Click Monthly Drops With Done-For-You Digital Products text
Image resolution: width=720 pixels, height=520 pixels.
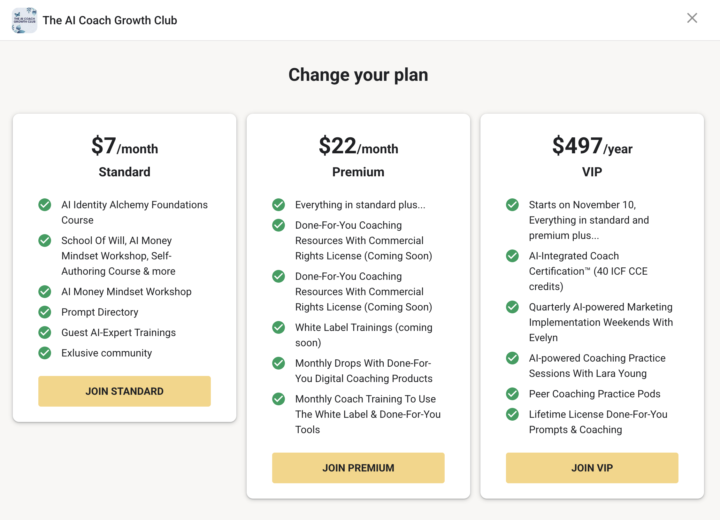(363, 371)
